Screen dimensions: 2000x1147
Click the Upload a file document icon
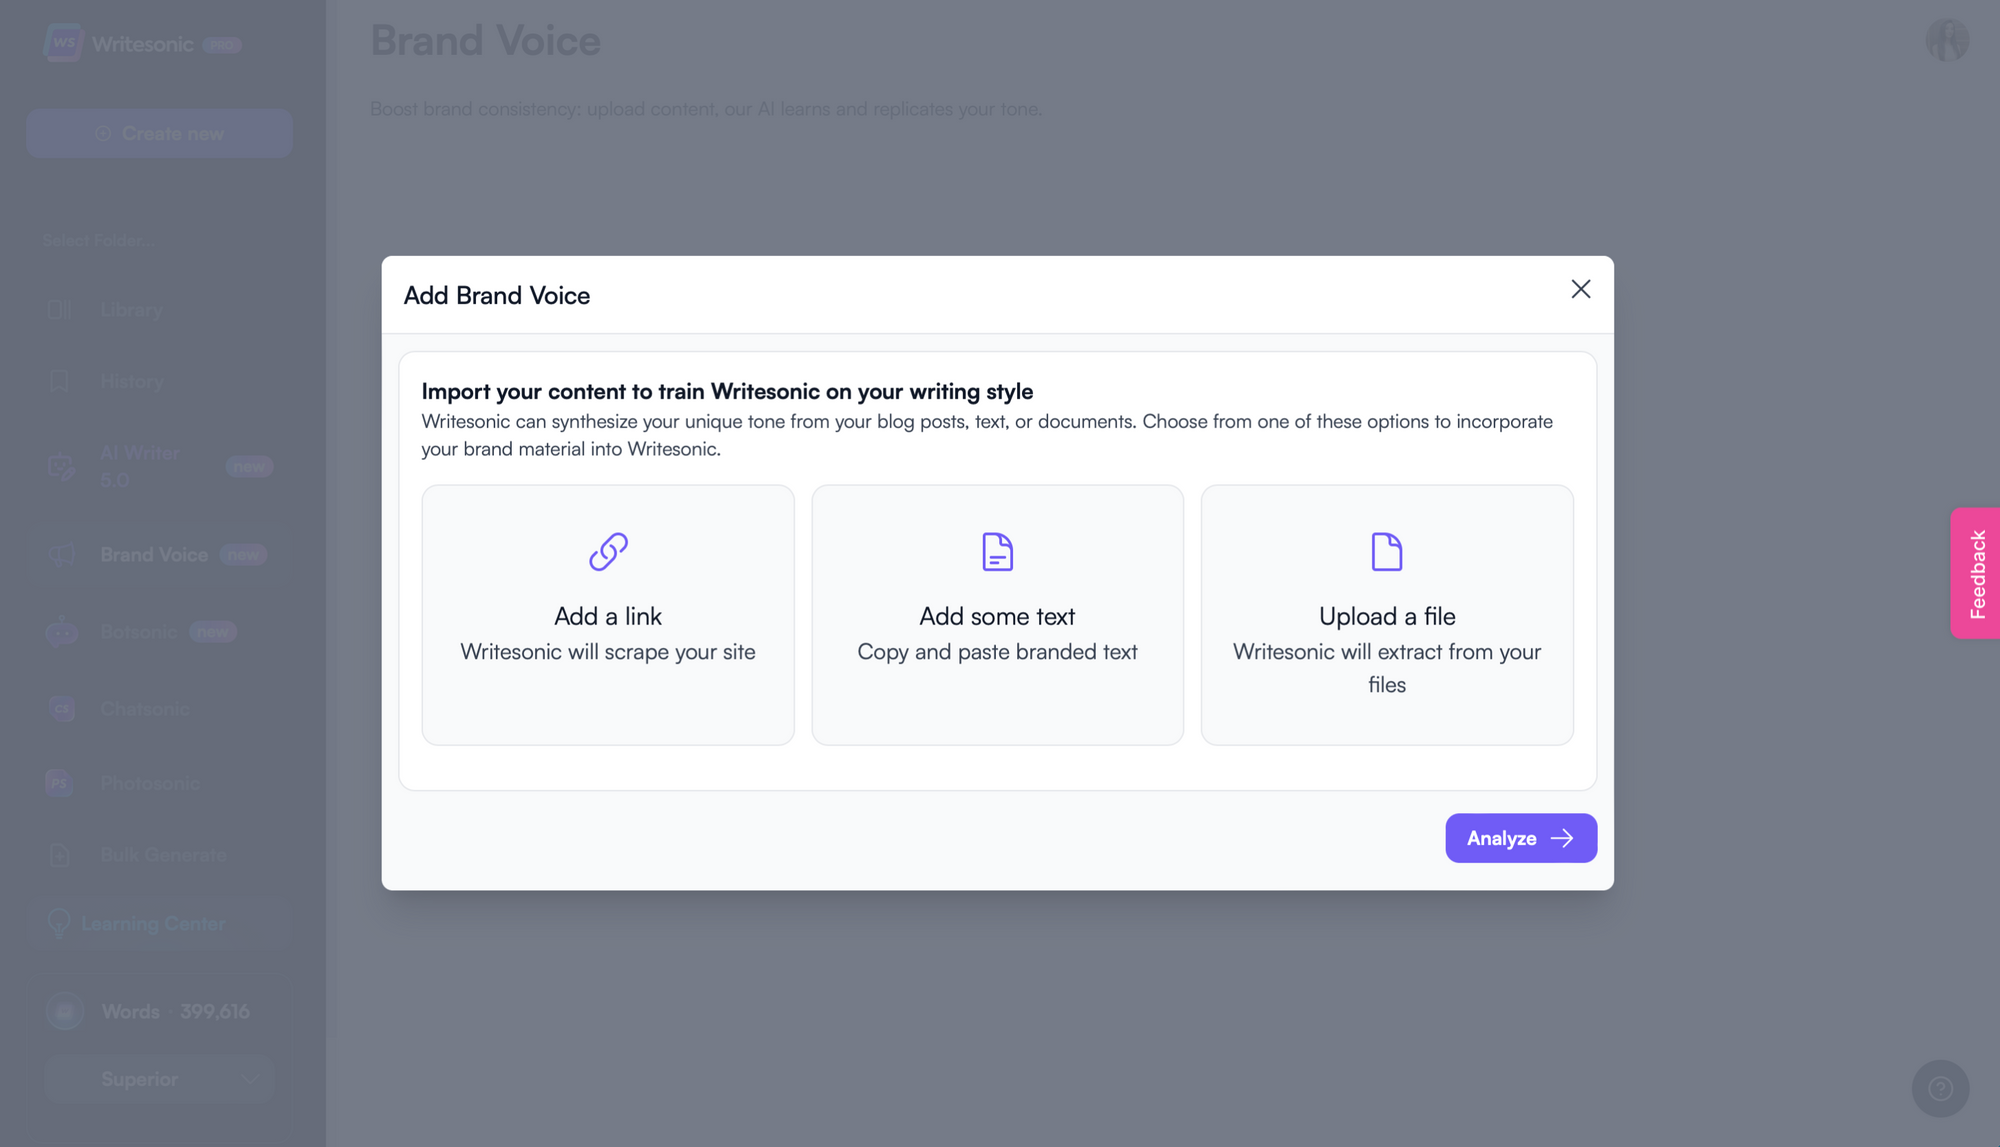pyautogui.click(x=1386, y=549)
